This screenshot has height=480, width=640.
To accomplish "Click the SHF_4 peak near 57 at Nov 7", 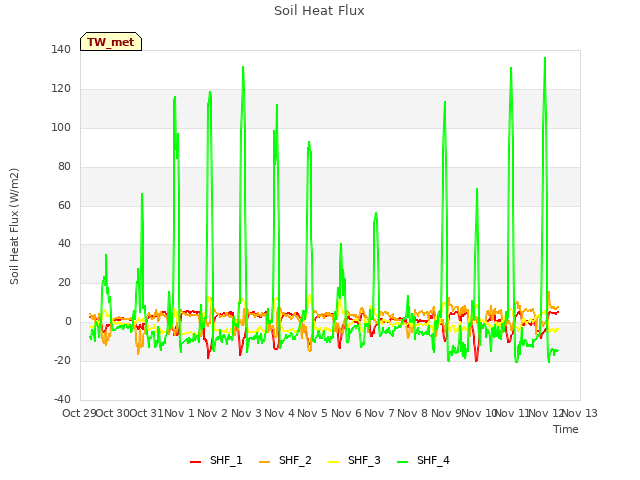I will coord(376,213).
